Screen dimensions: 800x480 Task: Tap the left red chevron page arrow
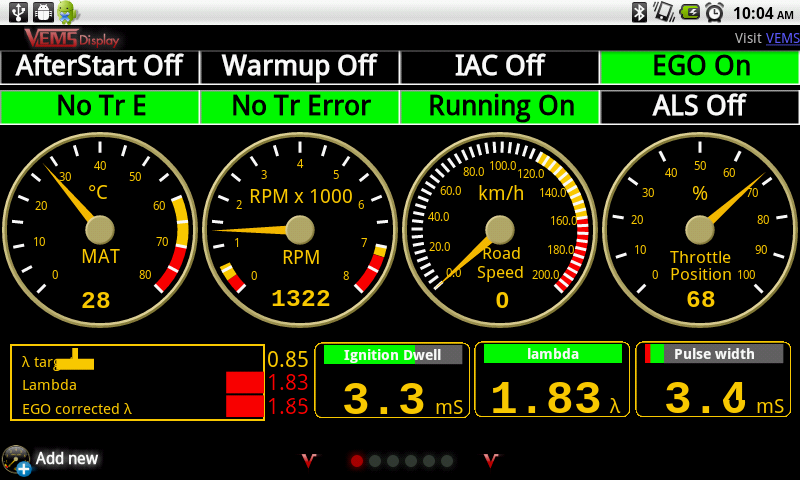pos(309,460)
